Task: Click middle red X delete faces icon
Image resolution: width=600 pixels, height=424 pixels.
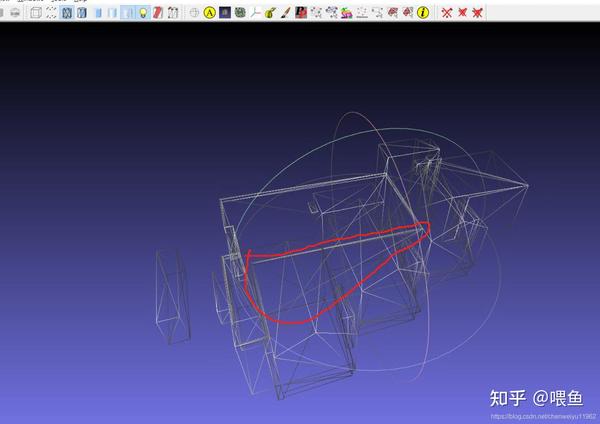Action: click(462, 13)
